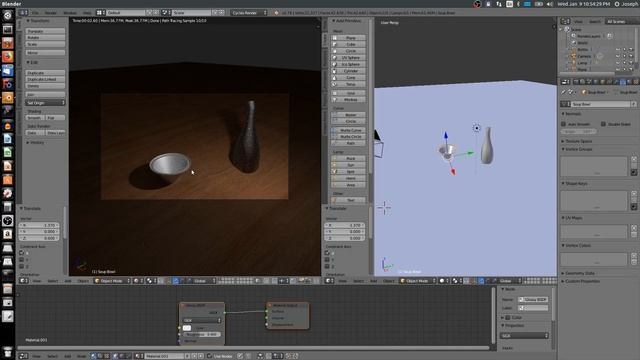Toggle Z constraint axis in left panel
Screen dimensions: 640x360
pos(22,266)
